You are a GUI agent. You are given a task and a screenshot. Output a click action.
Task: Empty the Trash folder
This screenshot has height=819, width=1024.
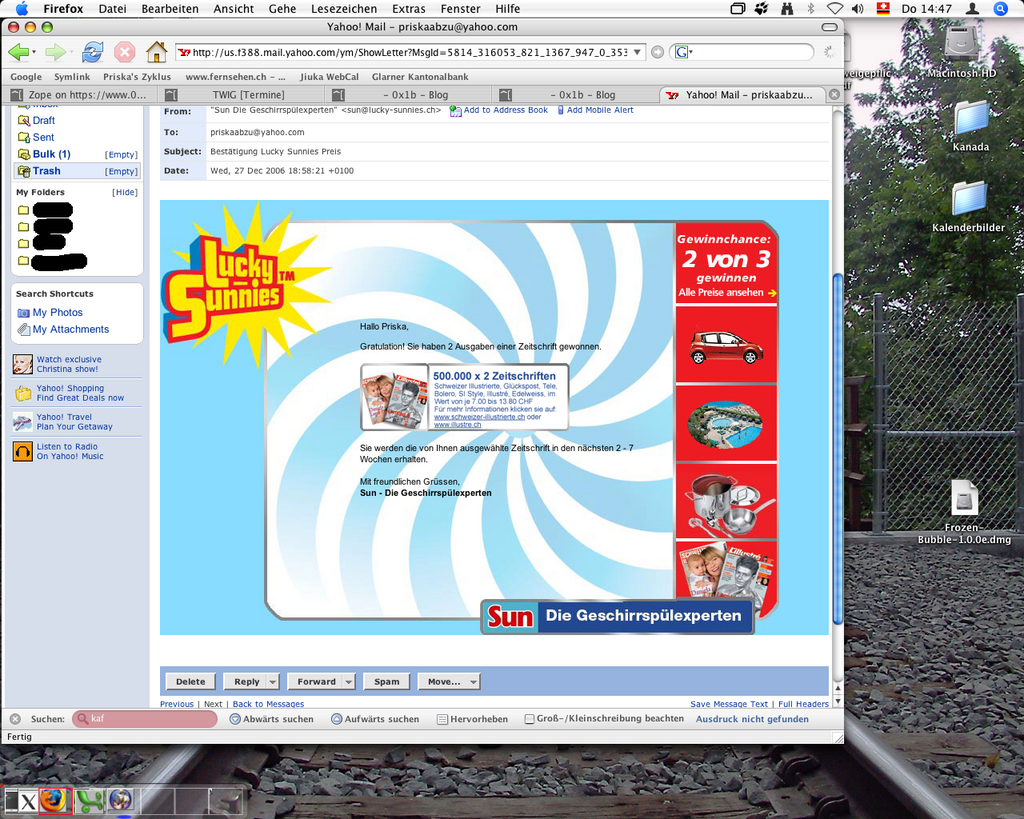pos(121,171)
